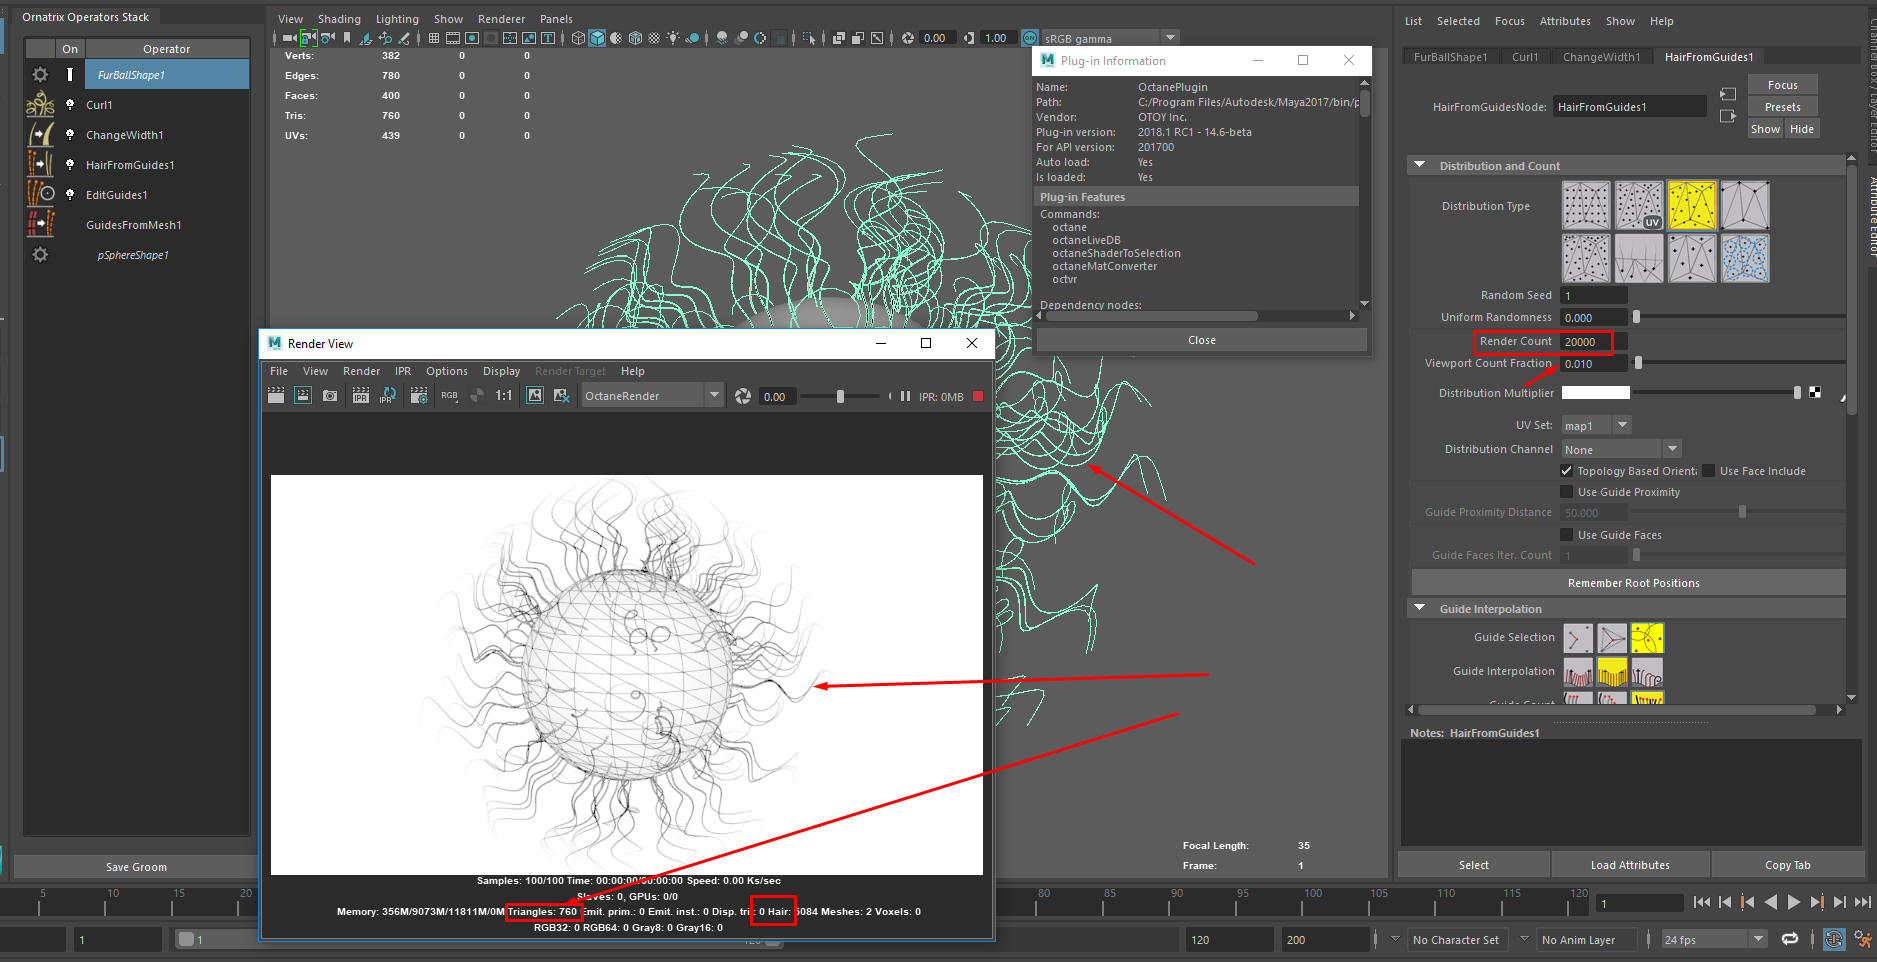
Task: Open the UV Set map1 dropdown
Action: pos(1623,425)
